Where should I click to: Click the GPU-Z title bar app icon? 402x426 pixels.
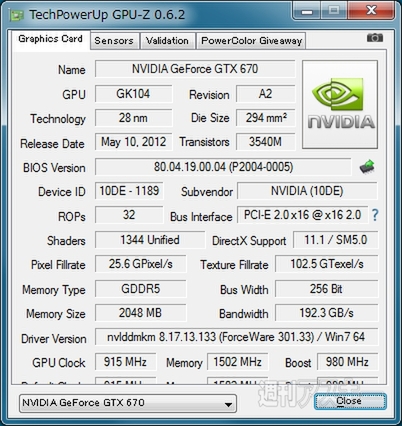click(x=16, y=15)
